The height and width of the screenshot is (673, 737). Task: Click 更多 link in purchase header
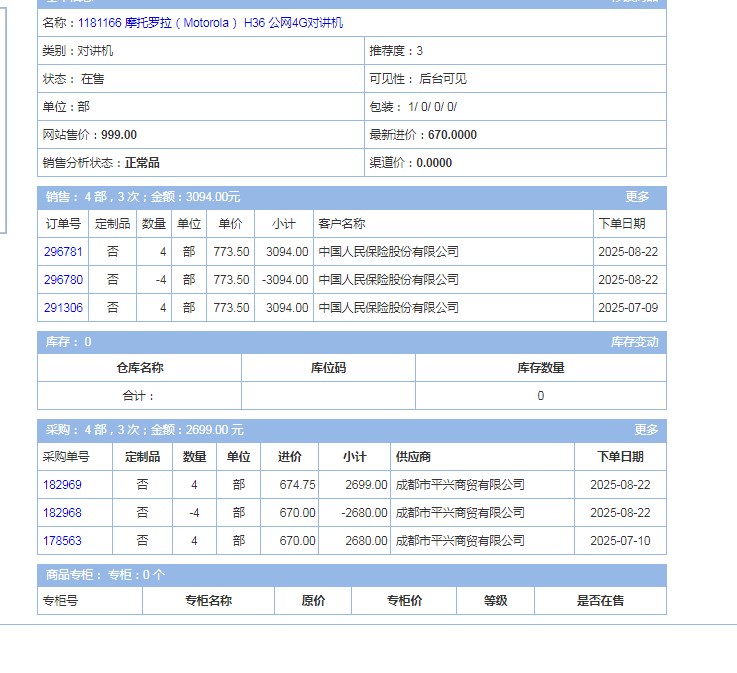click(646, 430)
